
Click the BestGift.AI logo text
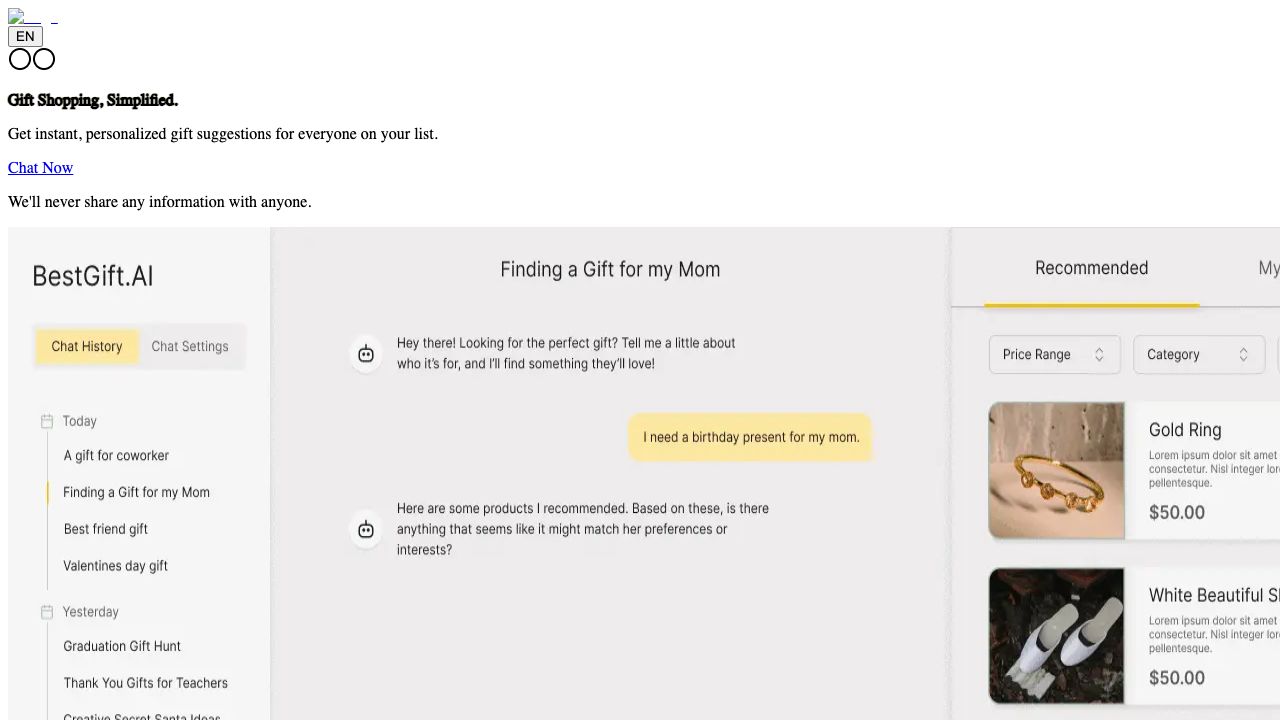pyautogui.click(x=93, y=276)
